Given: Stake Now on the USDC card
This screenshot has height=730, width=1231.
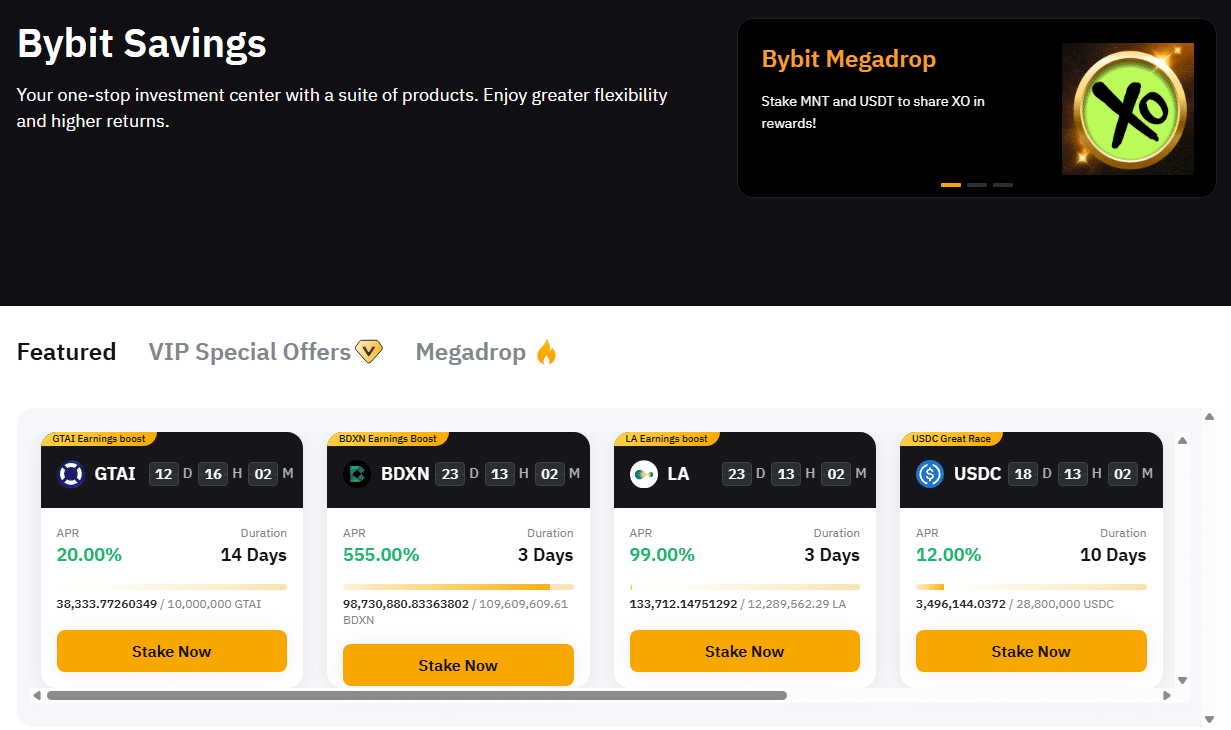Looking at the screenshot, I should (x=1031, y=651).
